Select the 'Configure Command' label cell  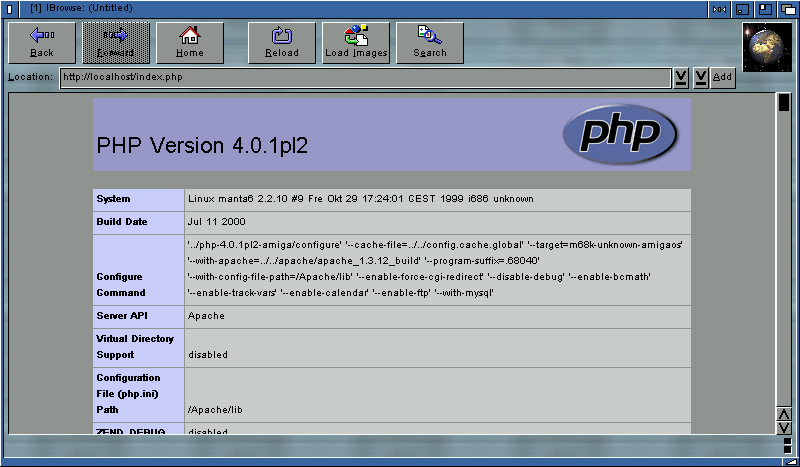coord(138,270)
